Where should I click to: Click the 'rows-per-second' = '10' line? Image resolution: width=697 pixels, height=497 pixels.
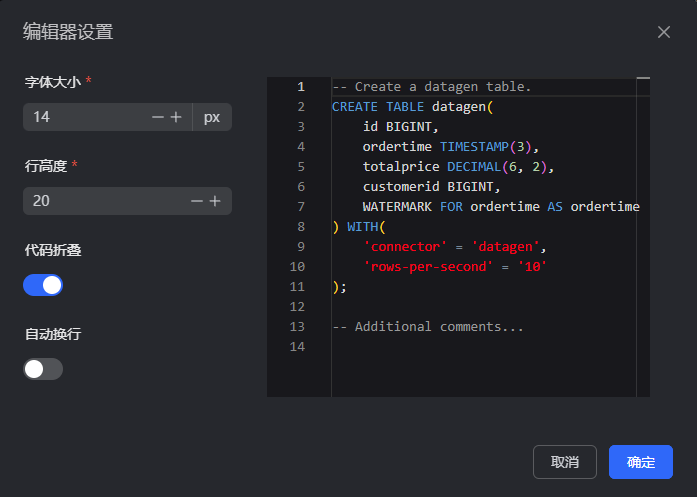tap(455, 267)
